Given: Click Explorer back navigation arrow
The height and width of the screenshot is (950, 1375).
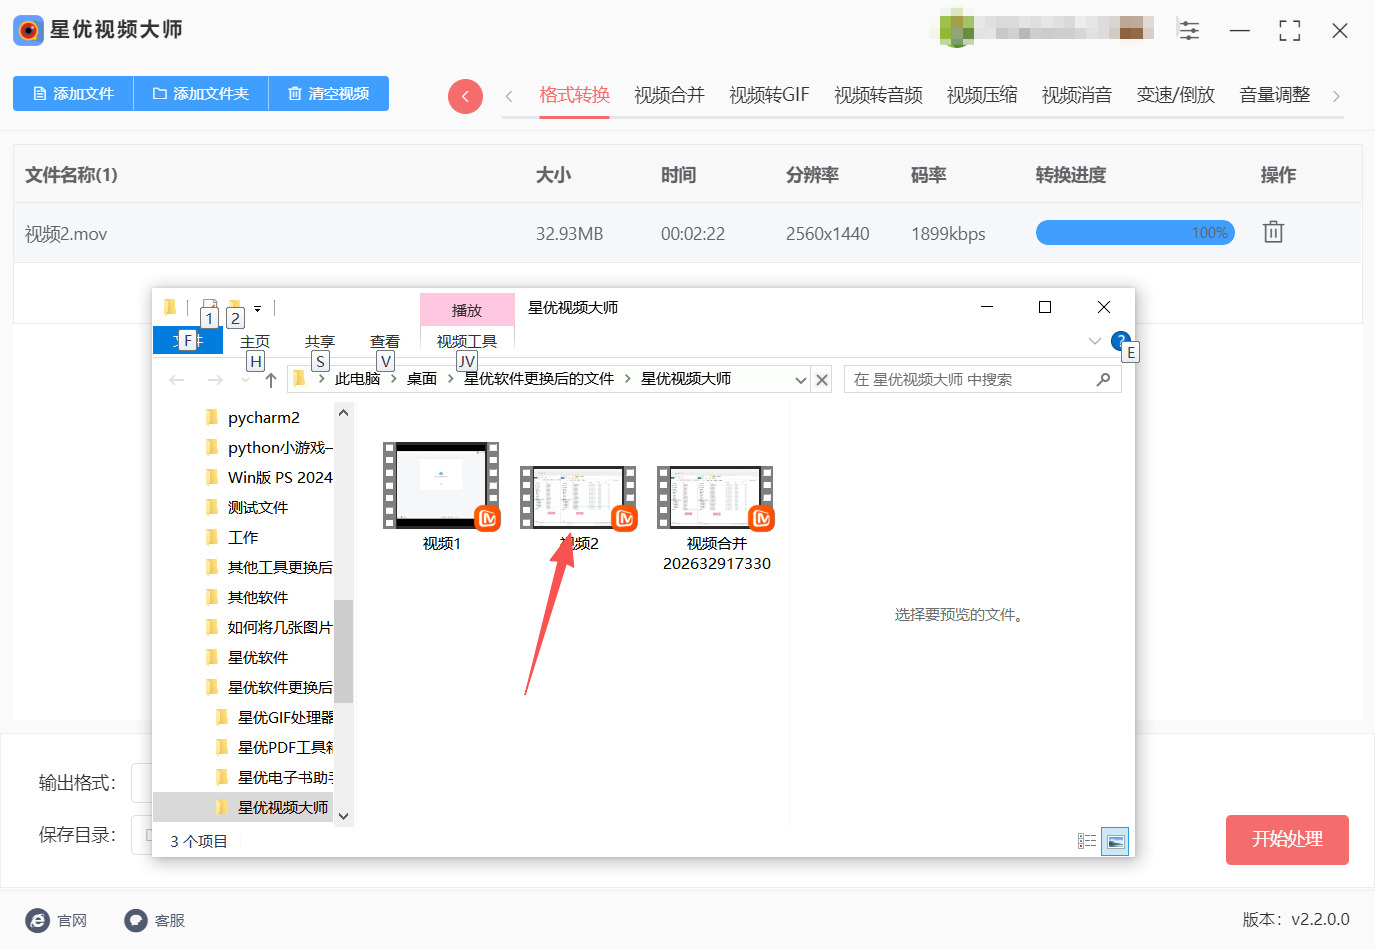Looking at the screenshot, I should pos(177,380).
